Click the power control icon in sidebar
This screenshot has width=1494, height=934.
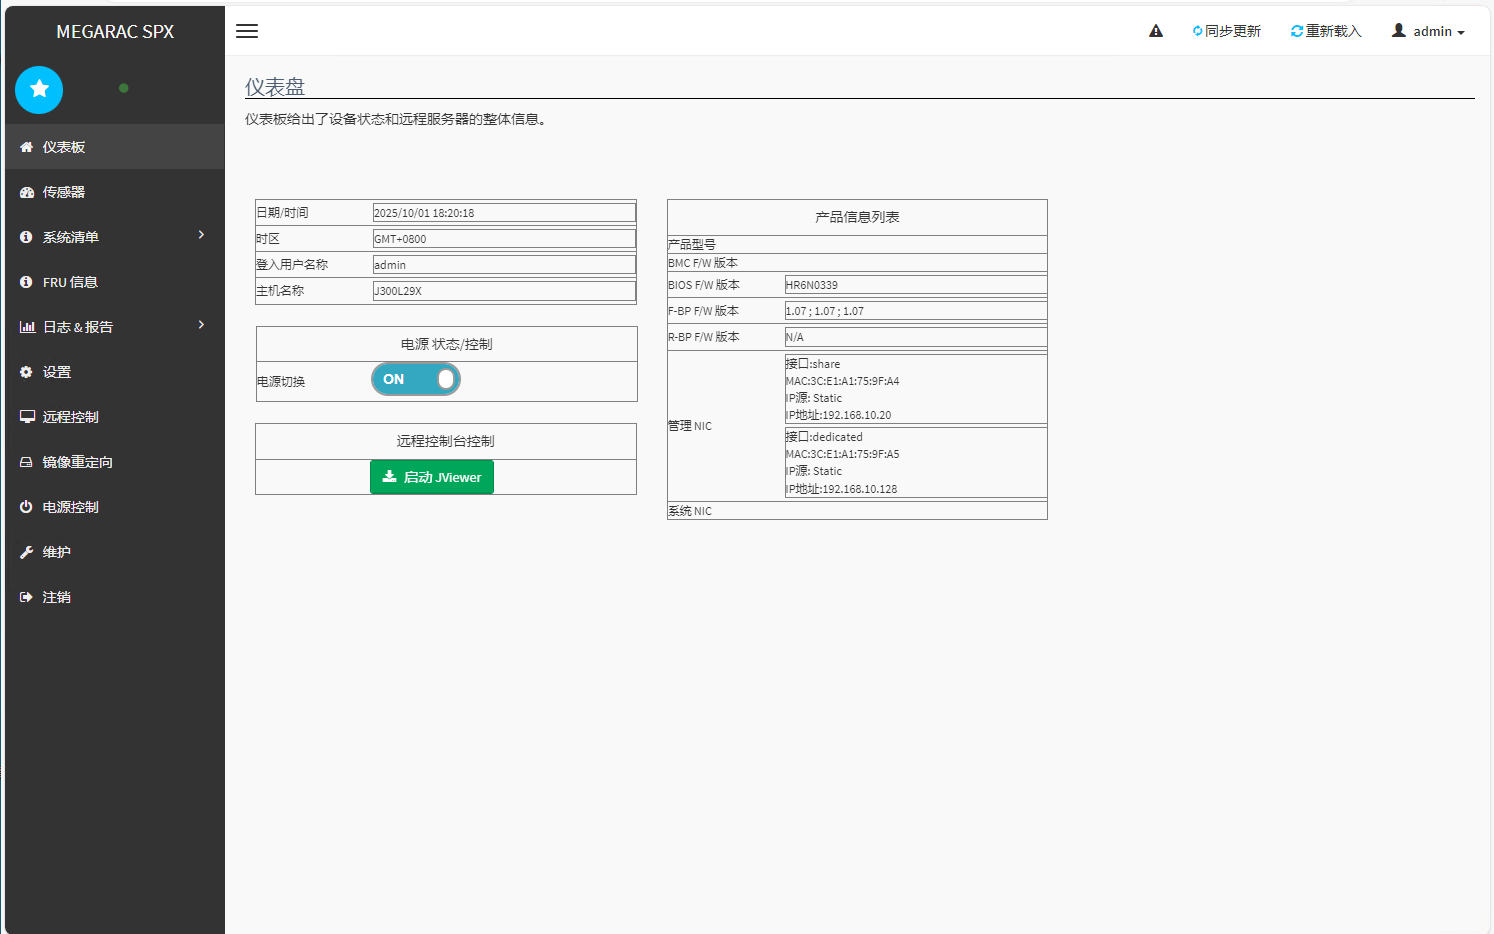click(x=27, y=507)
